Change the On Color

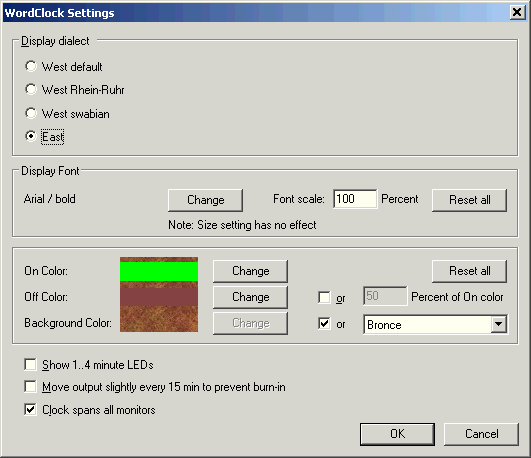[250, 271]
